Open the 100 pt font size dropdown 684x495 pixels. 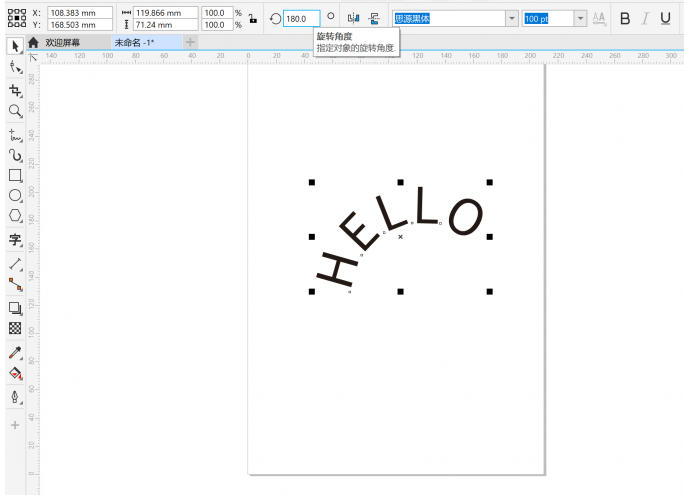(580, 19)
